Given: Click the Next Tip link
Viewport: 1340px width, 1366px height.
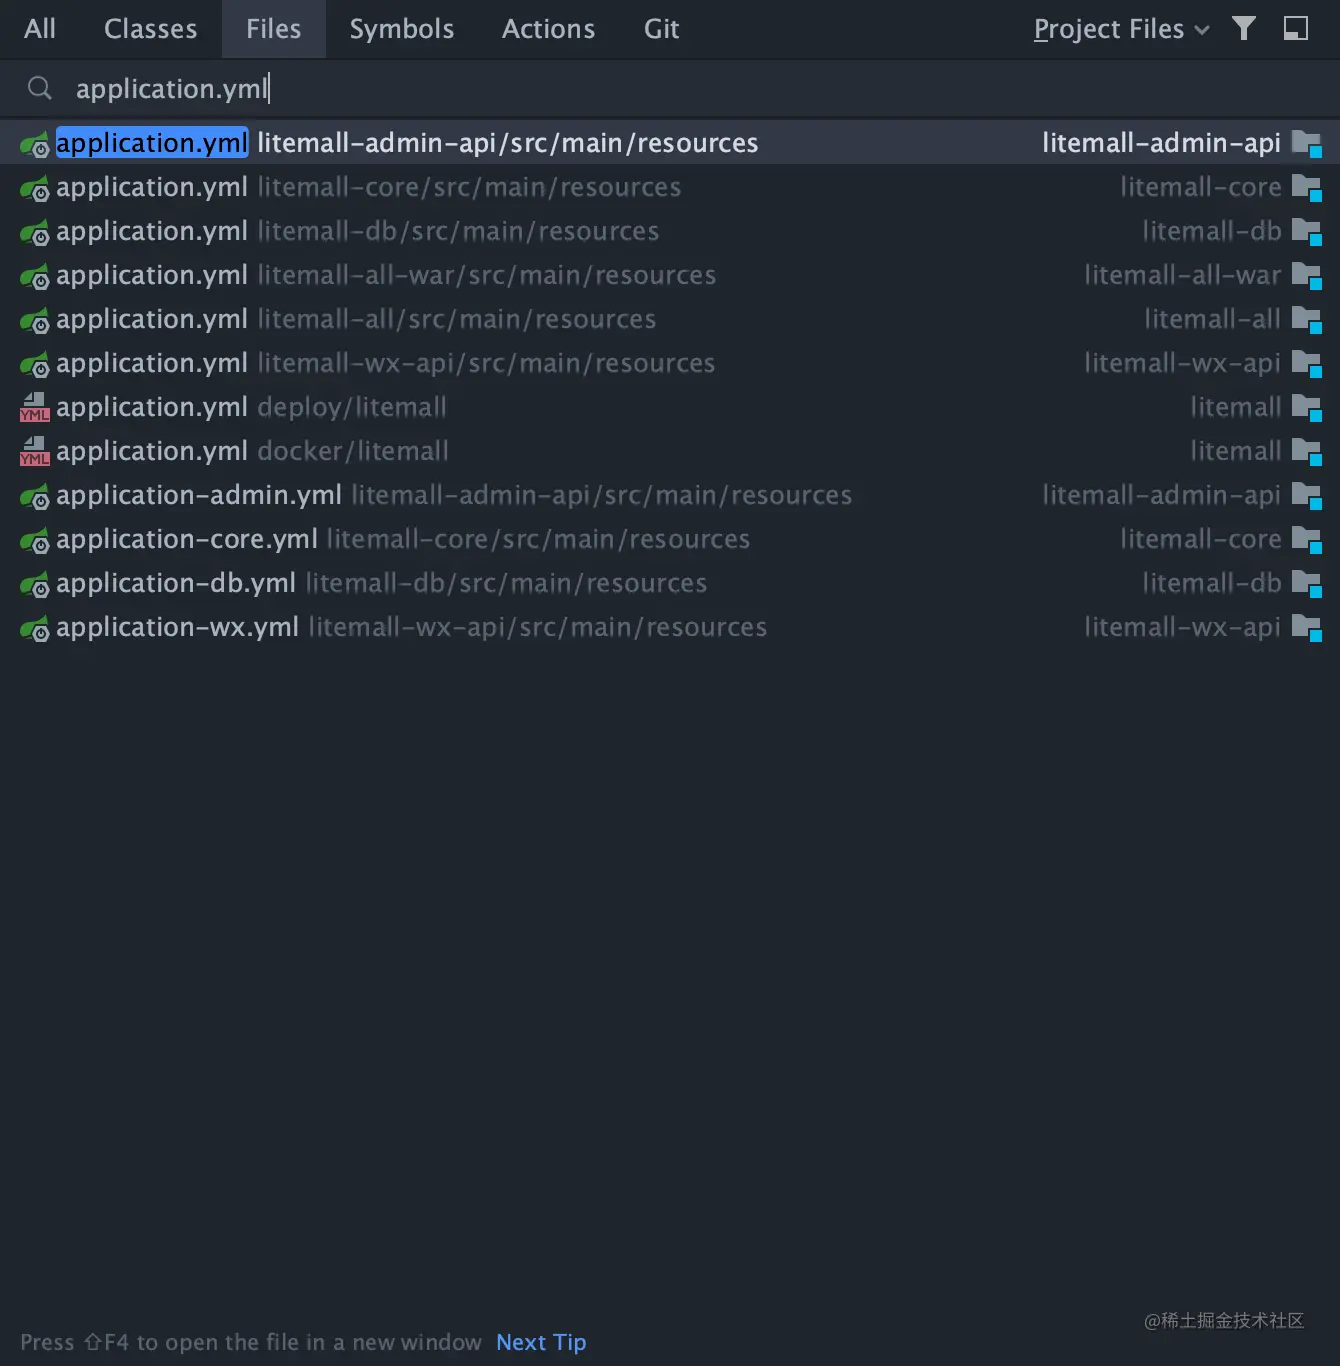Looking at the screenshot, I should point(541,1342).
